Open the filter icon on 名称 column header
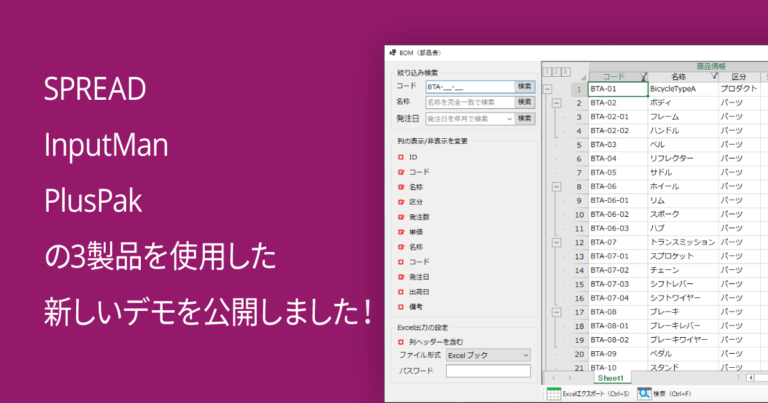Viewport: 768px width, 403px height. pyautogui.click(x=714, y=76)
